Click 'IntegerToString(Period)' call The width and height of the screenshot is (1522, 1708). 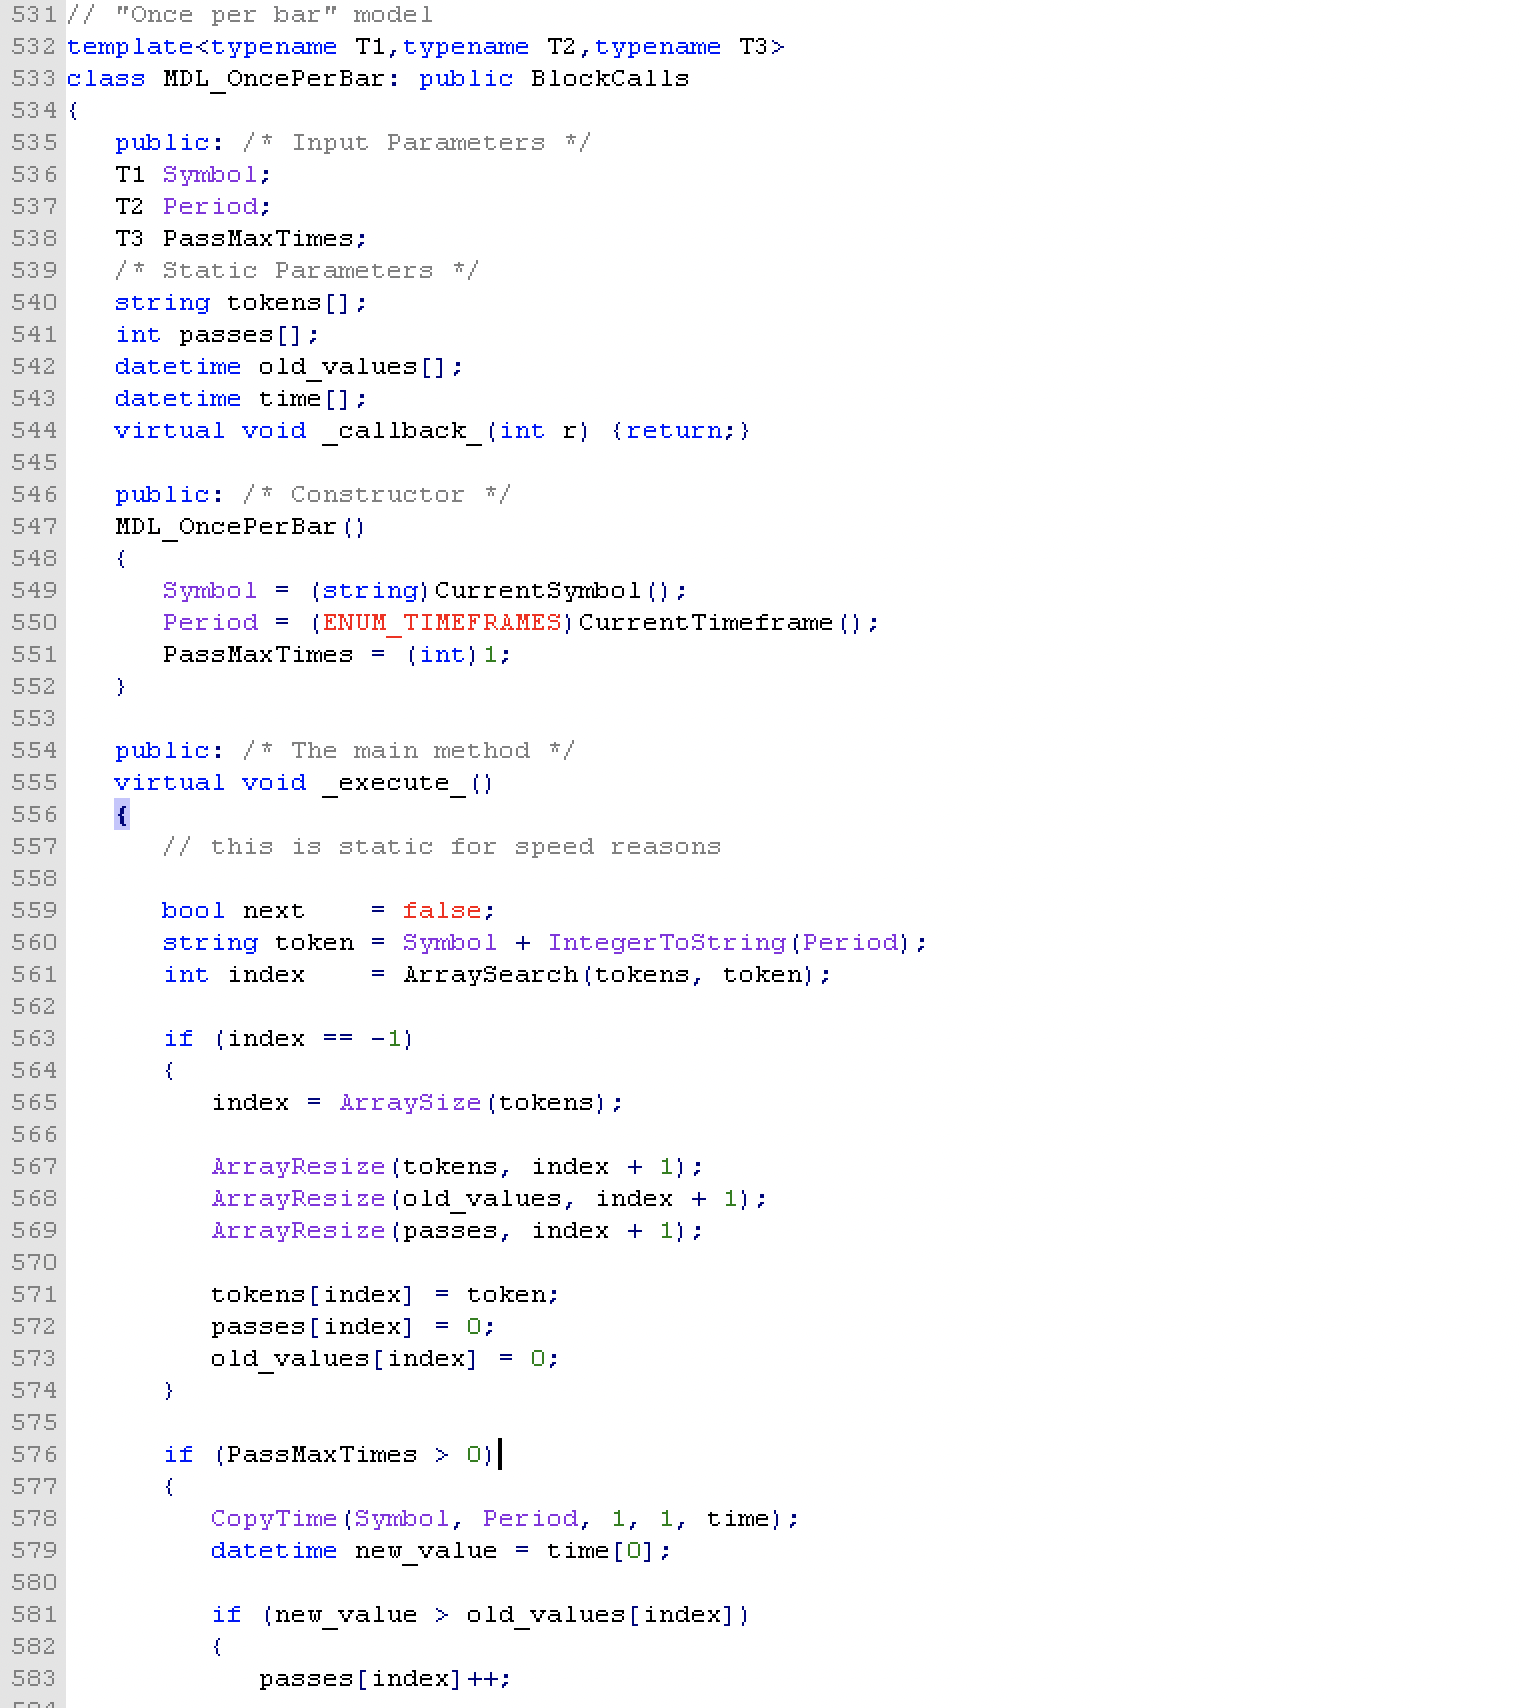729,943
